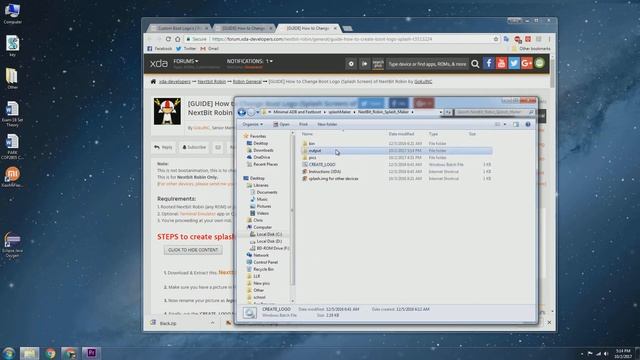Select Control Panel in navigation pane
640x360 pixels.
[265, 262]
